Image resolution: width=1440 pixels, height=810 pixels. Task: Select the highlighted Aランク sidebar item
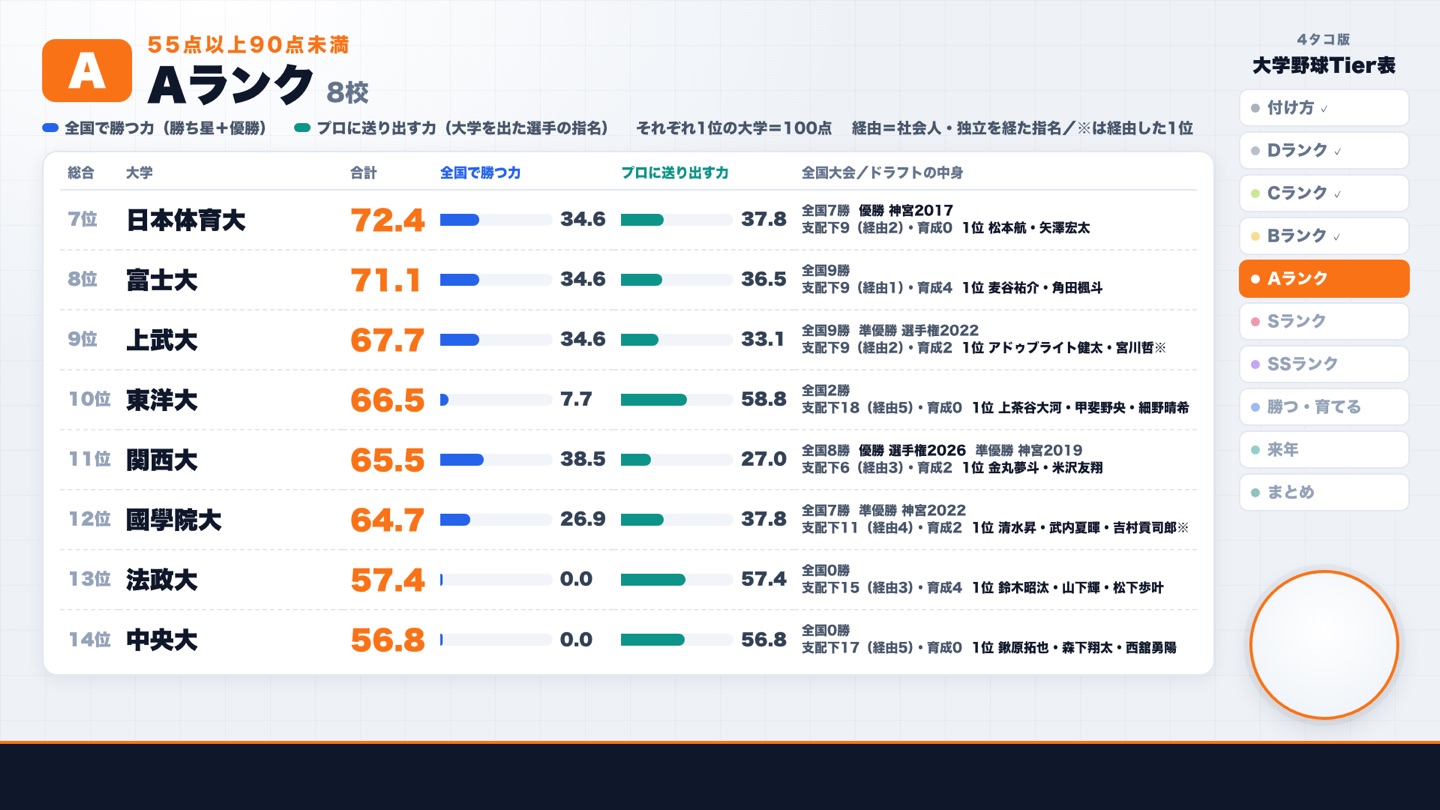1323,279
